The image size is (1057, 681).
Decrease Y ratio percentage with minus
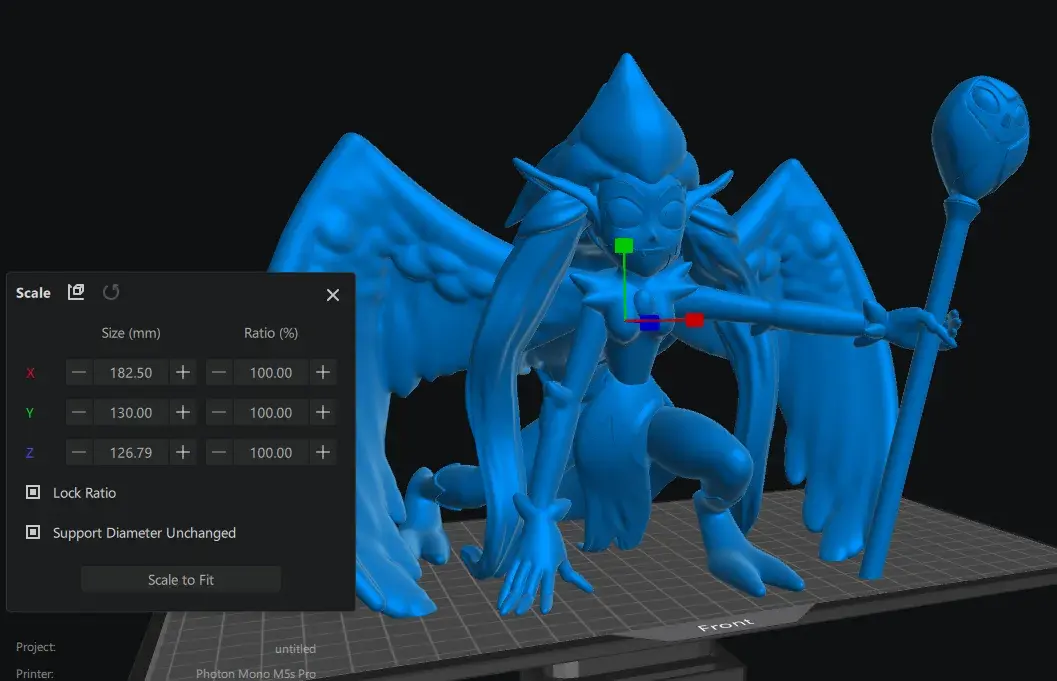click(x=220, y=412)
